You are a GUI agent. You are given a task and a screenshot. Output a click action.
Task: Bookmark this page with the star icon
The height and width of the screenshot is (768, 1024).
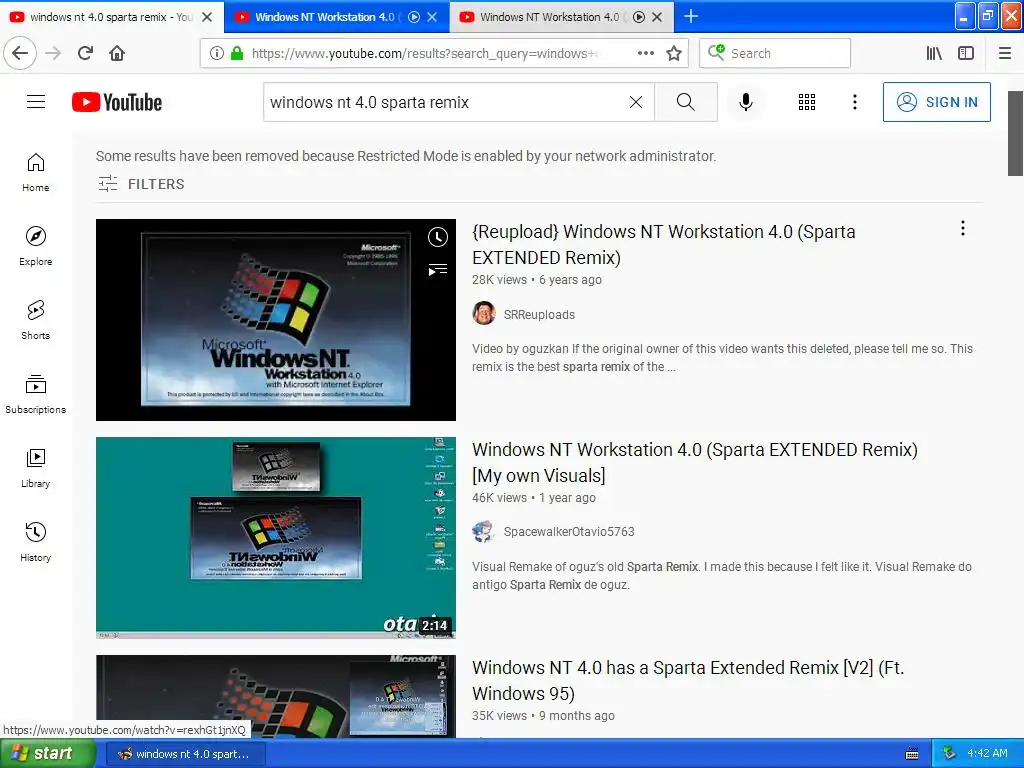tap(674, 53)
